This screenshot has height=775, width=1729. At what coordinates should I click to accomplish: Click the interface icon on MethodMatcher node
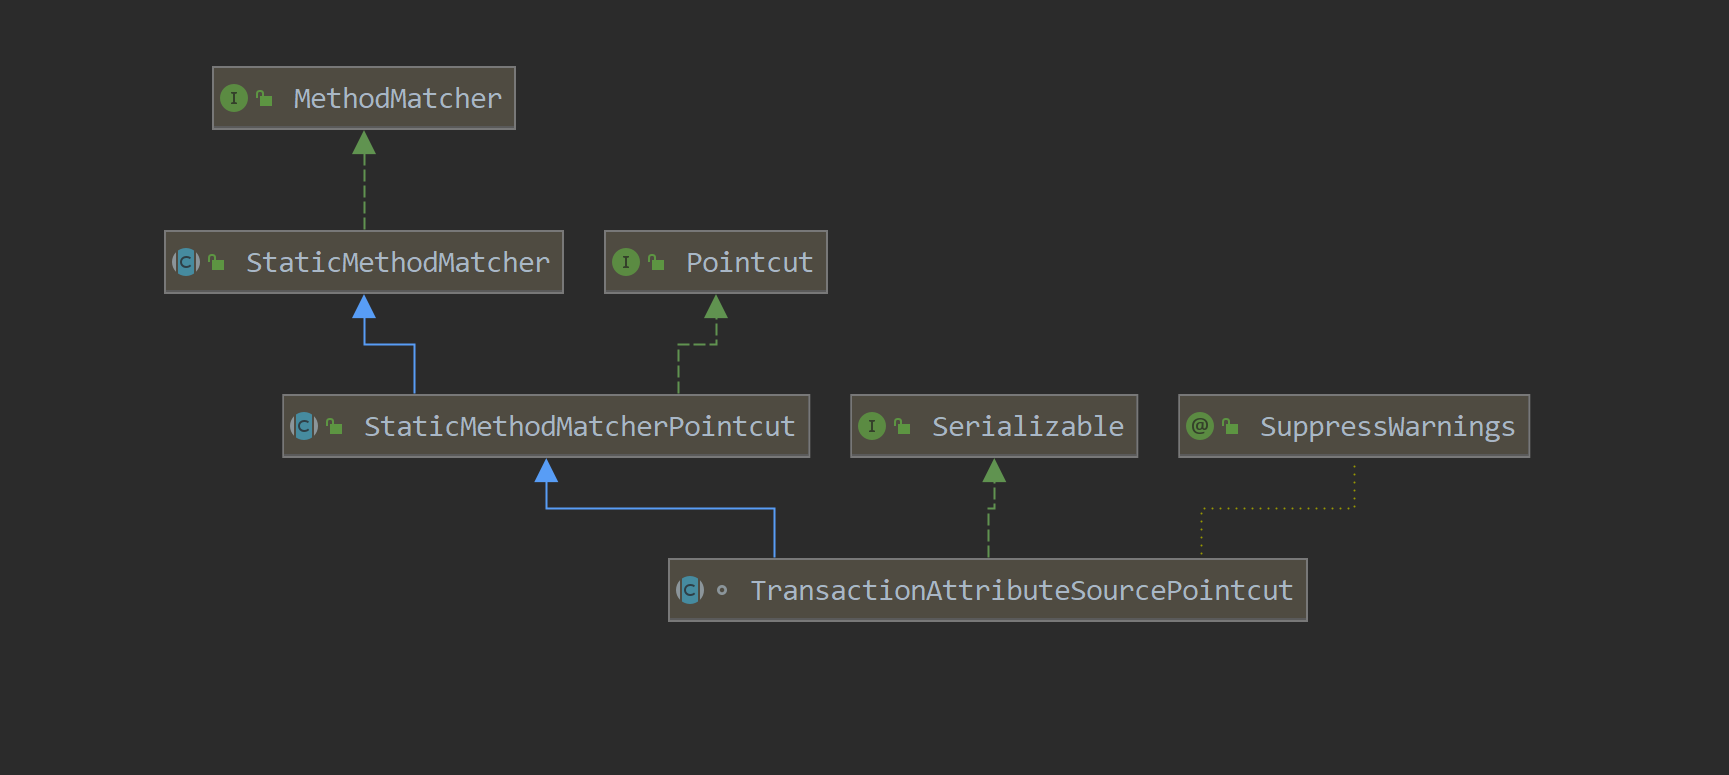(x=233, y=98)
